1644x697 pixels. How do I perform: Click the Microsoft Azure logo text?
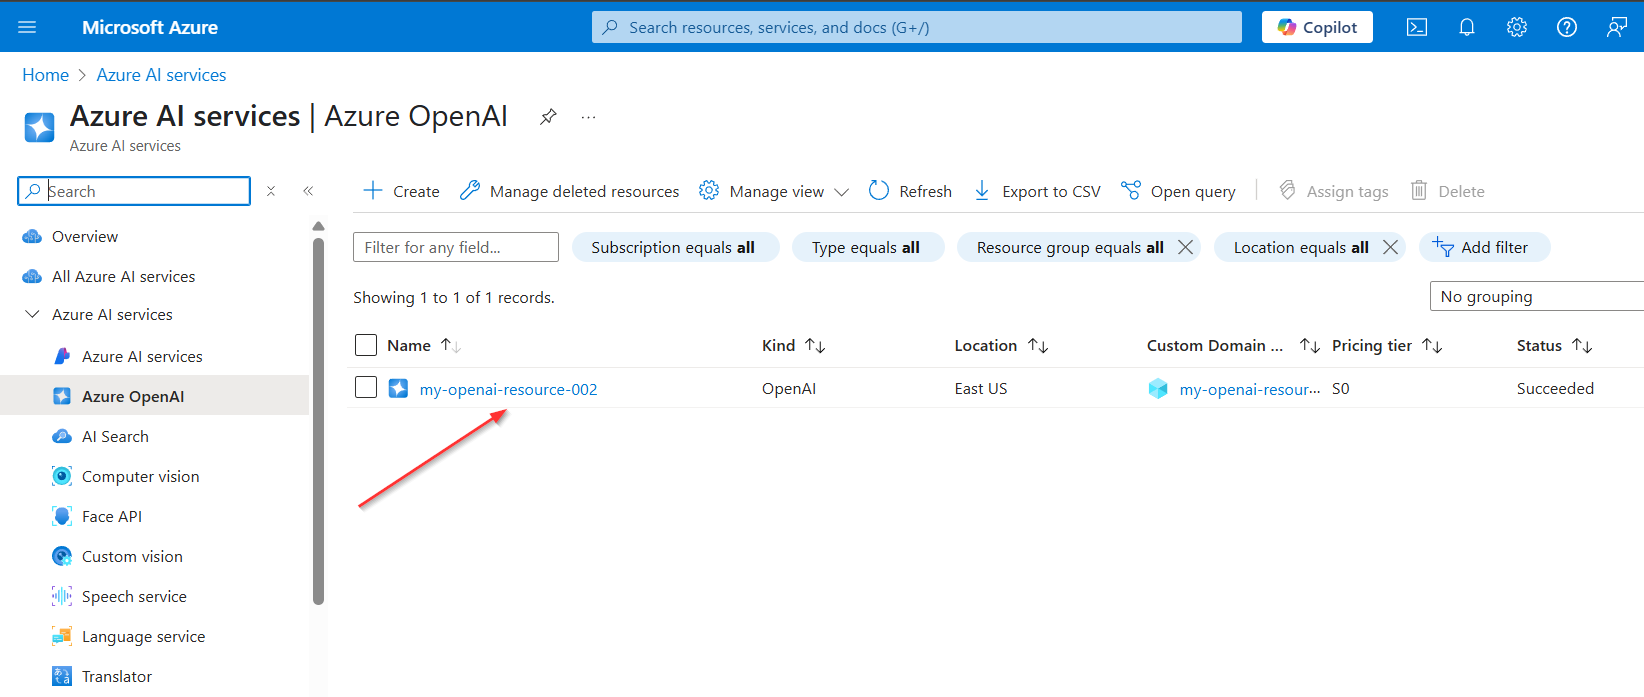click(150, 27)
